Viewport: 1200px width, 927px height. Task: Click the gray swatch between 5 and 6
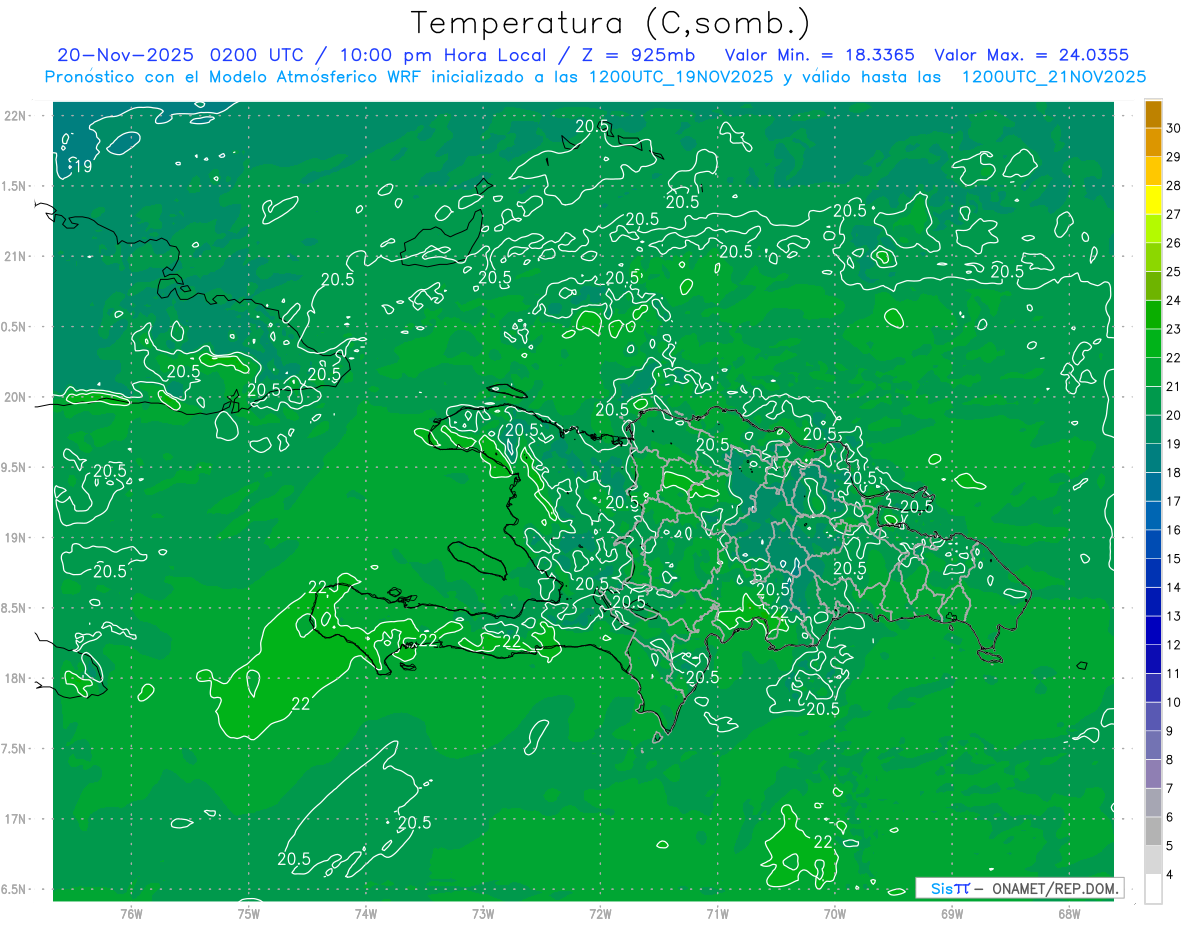point(1154,832)
